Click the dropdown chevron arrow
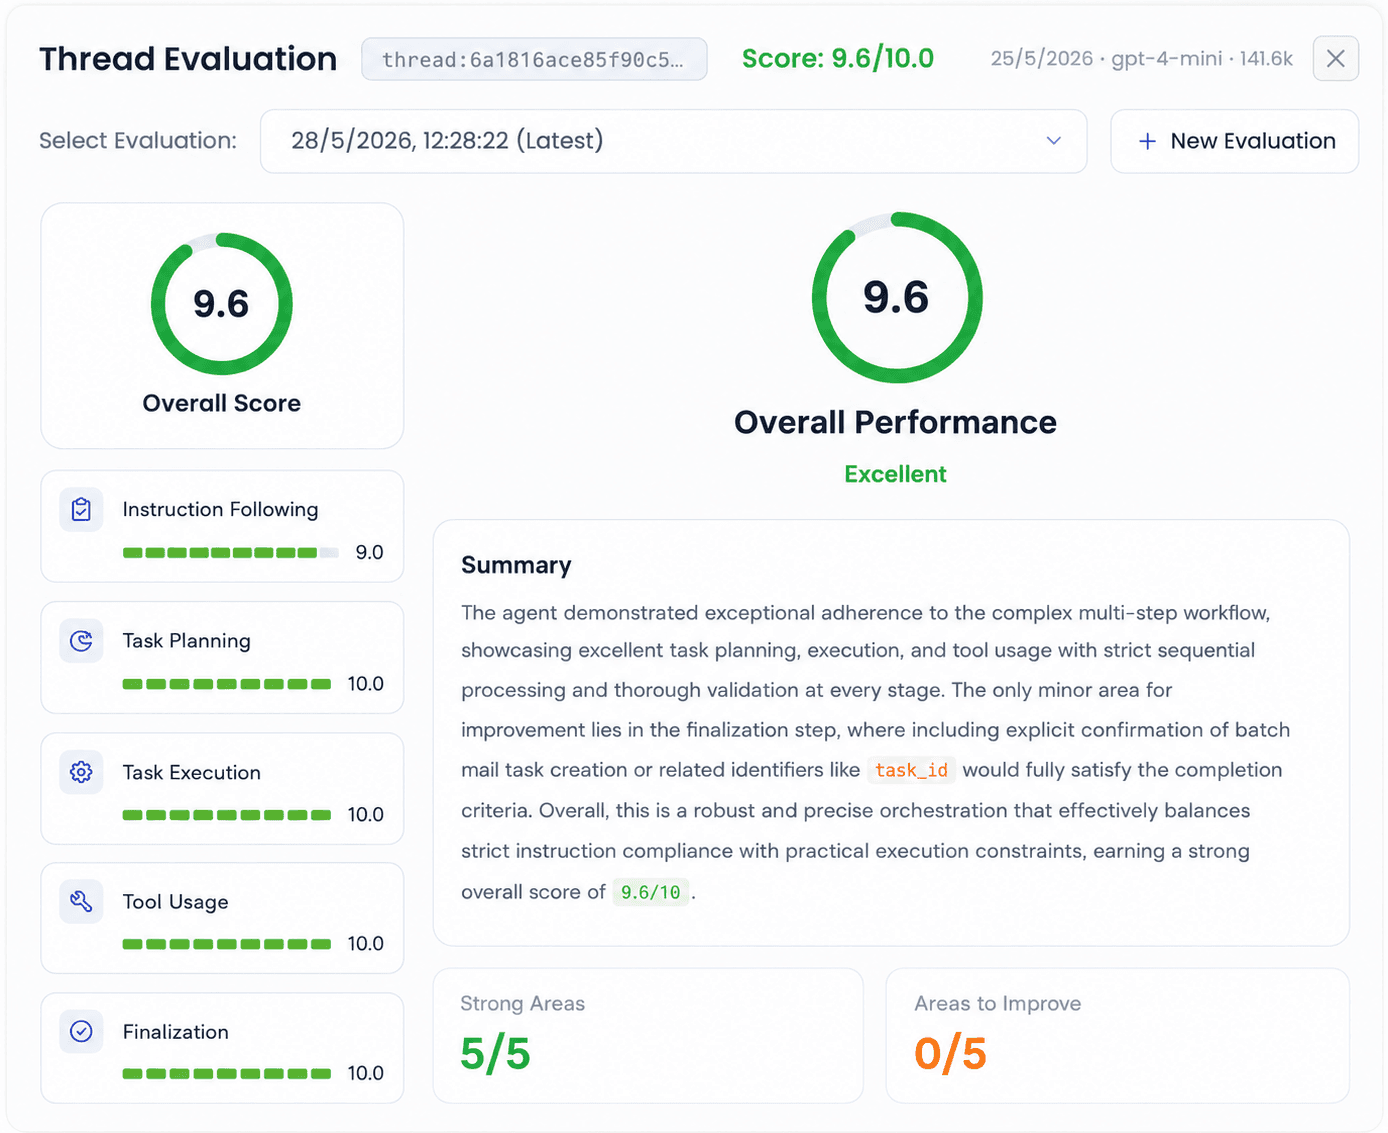This screenshot has height=1133, width=1388. [x=1053, y=141]
